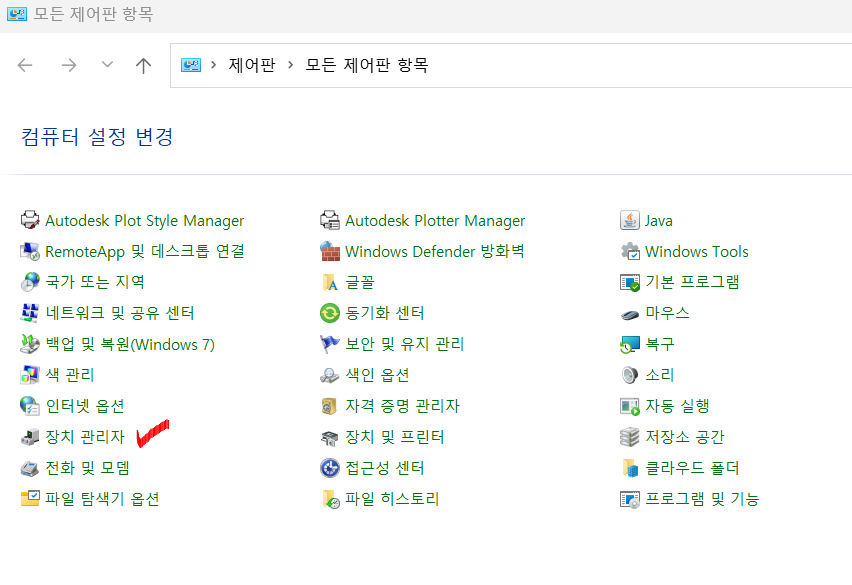Click the Control Panel icon in address bar
Viewport: 852px width, 585px height.
click(x=191, y=65)
